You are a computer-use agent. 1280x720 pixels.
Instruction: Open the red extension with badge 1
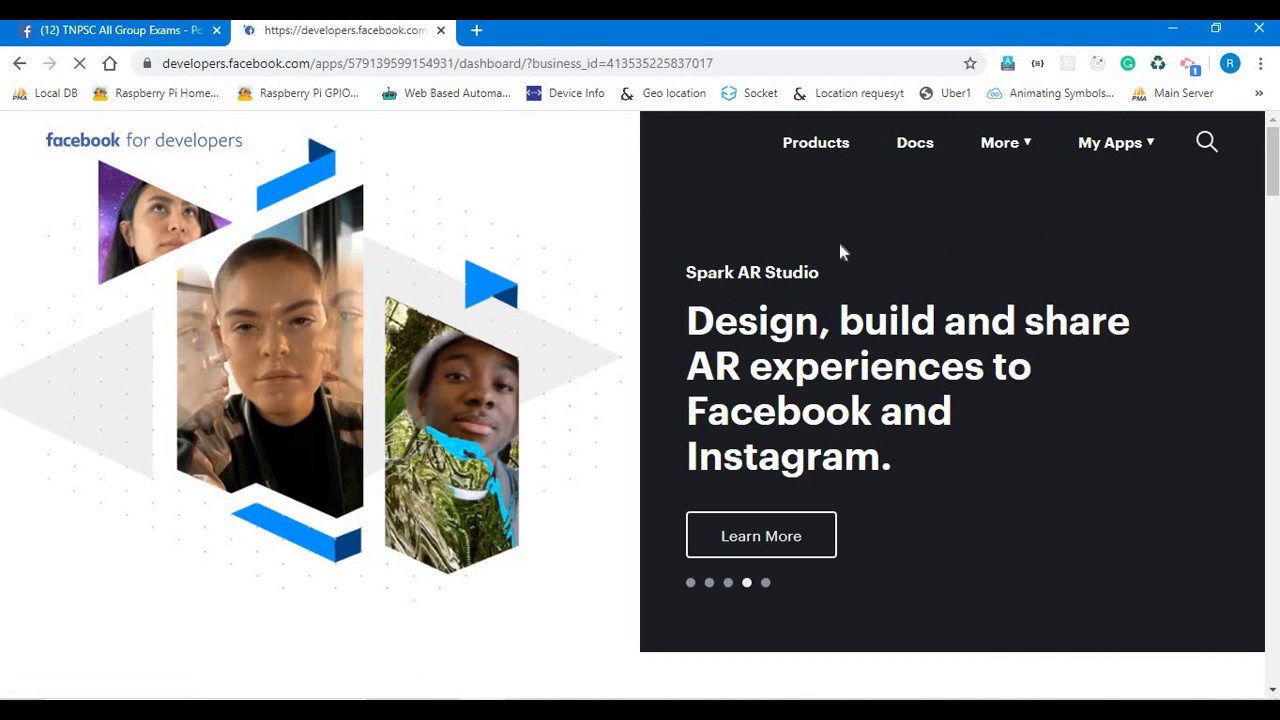[1189, 65]
